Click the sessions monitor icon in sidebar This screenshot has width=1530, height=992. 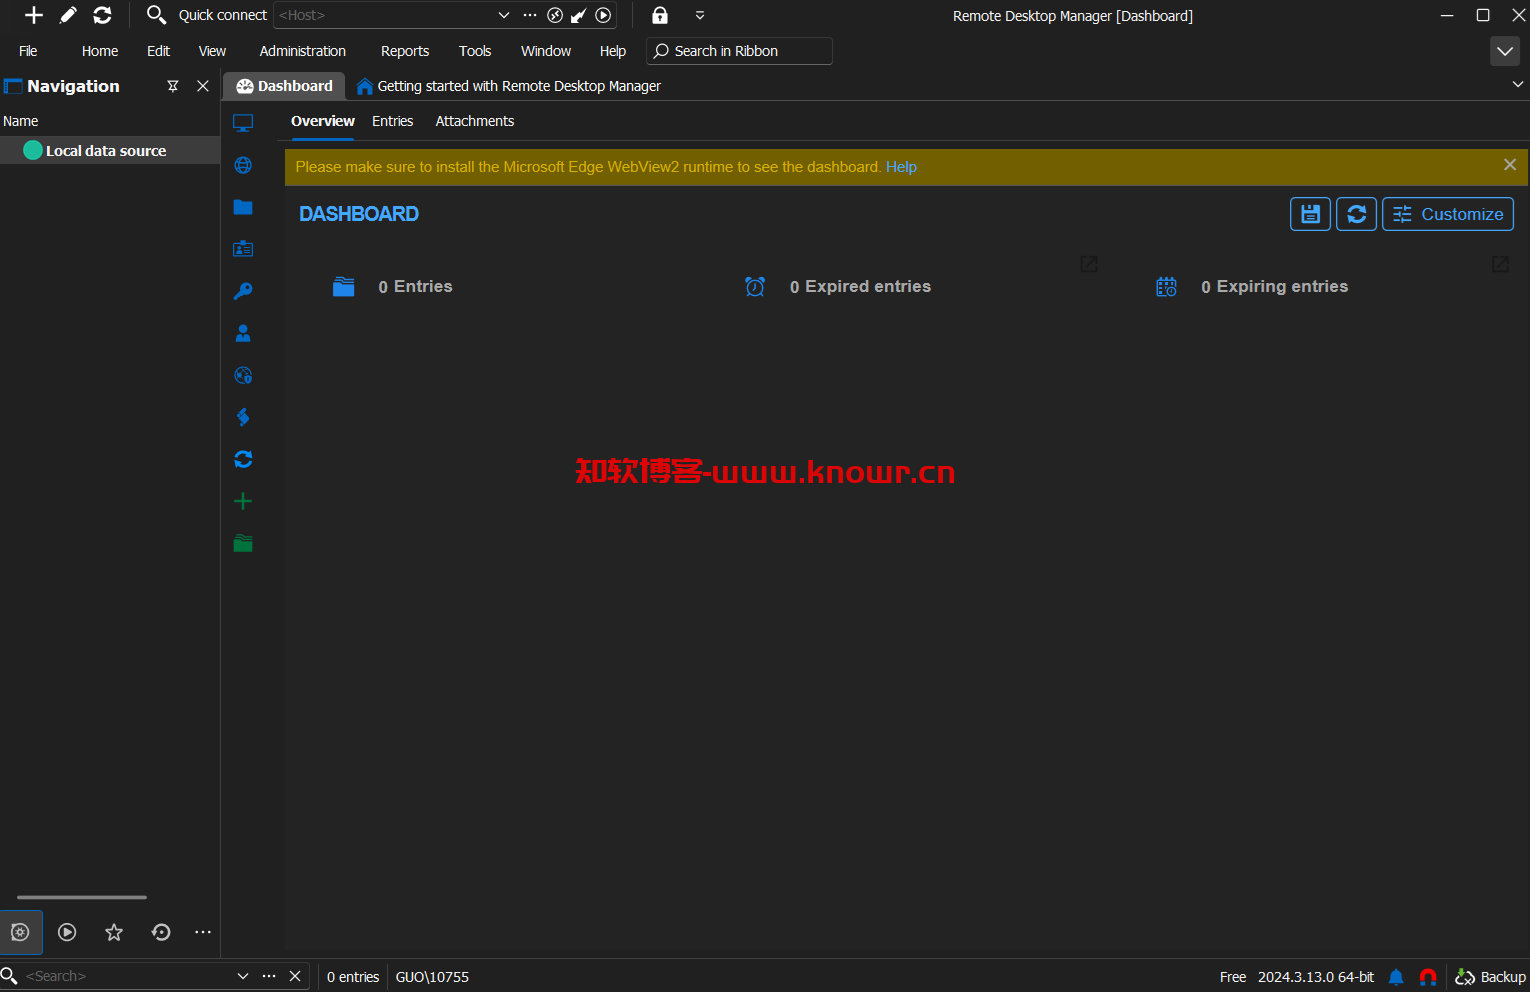tap(243, 123)
